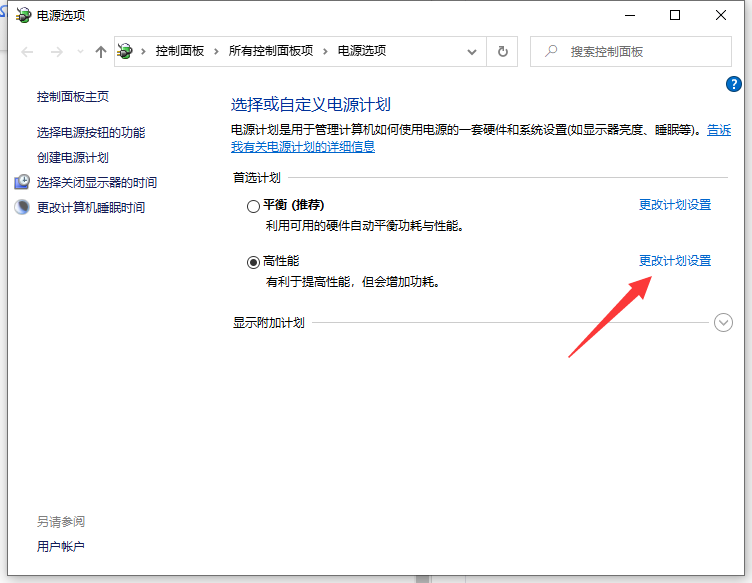Click the Refresh button in the address bar
The height and width of the screenshot is (583, 752).
pos(502,51)
